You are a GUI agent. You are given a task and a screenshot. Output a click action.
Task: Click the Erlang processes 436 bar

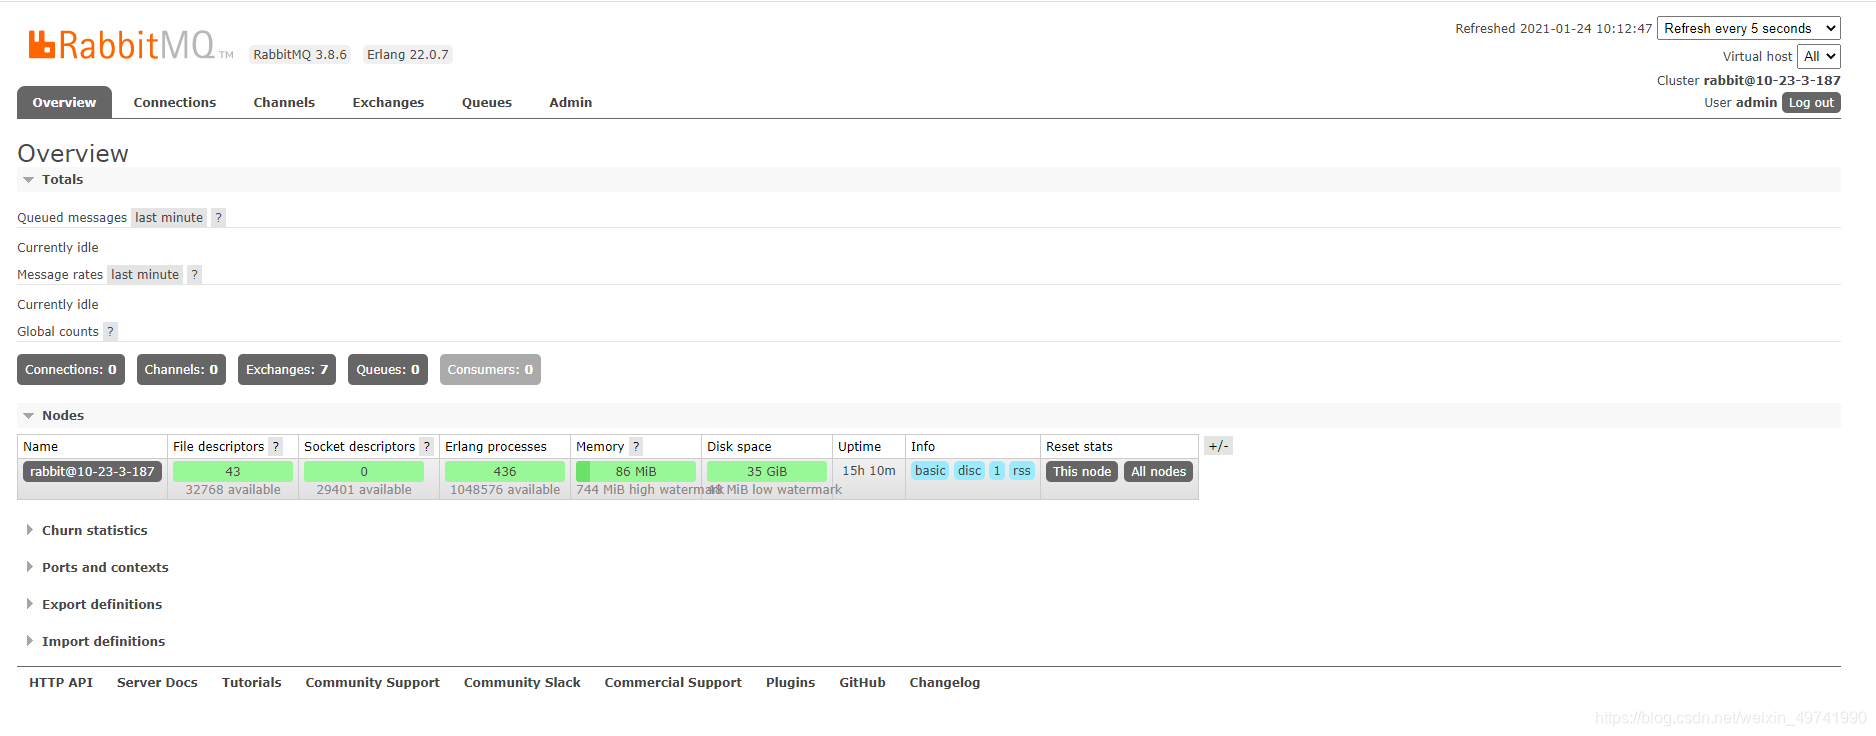click(x=505, y=472)
